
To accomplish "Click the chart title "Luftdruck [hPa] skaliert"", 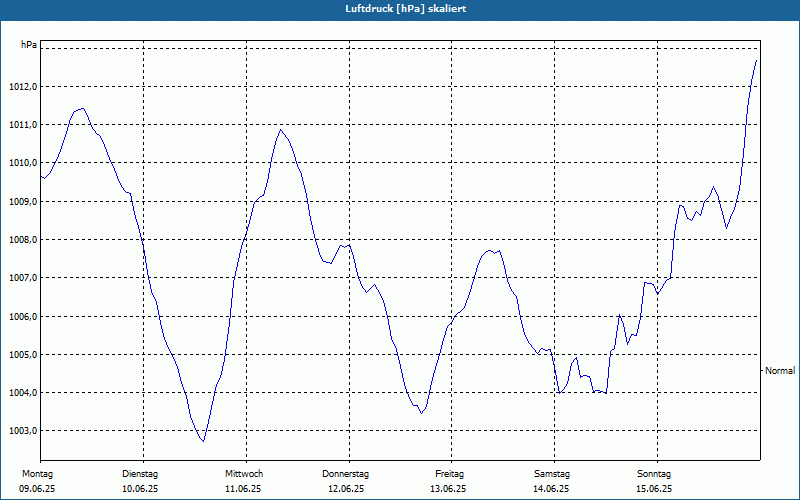I will point(406,9).
